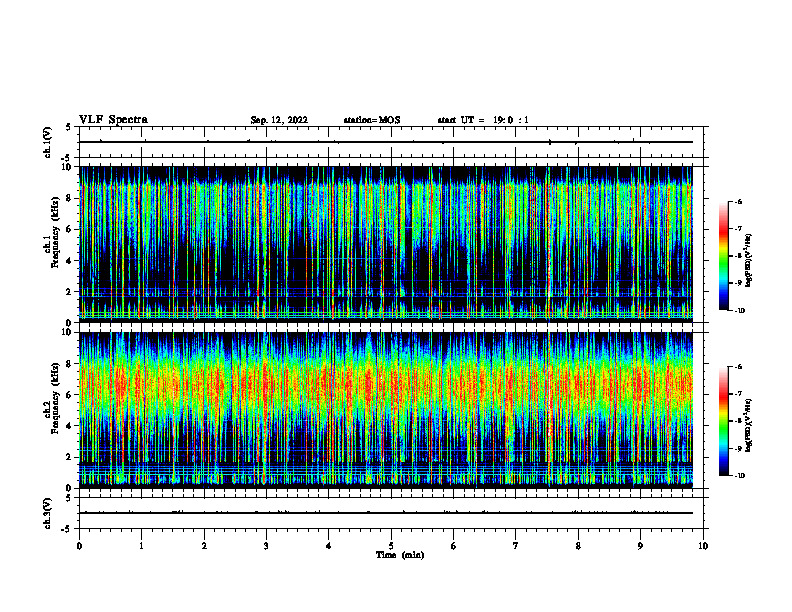Select the log(PSD) label beside ch.2 color bar
Screen dimensions: 792x612
click(750, 425)
